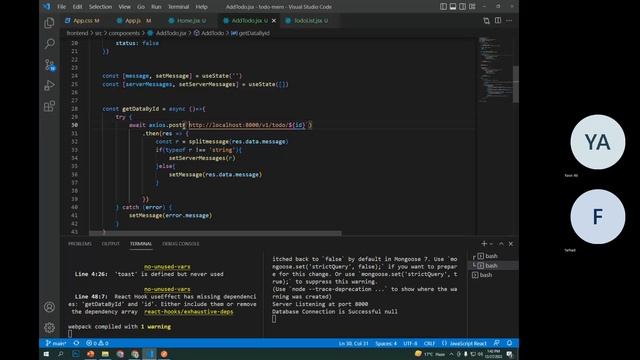Toggle the primary side bar layout icon
Screen dimensions: 640x360
[x=443, y=7]
